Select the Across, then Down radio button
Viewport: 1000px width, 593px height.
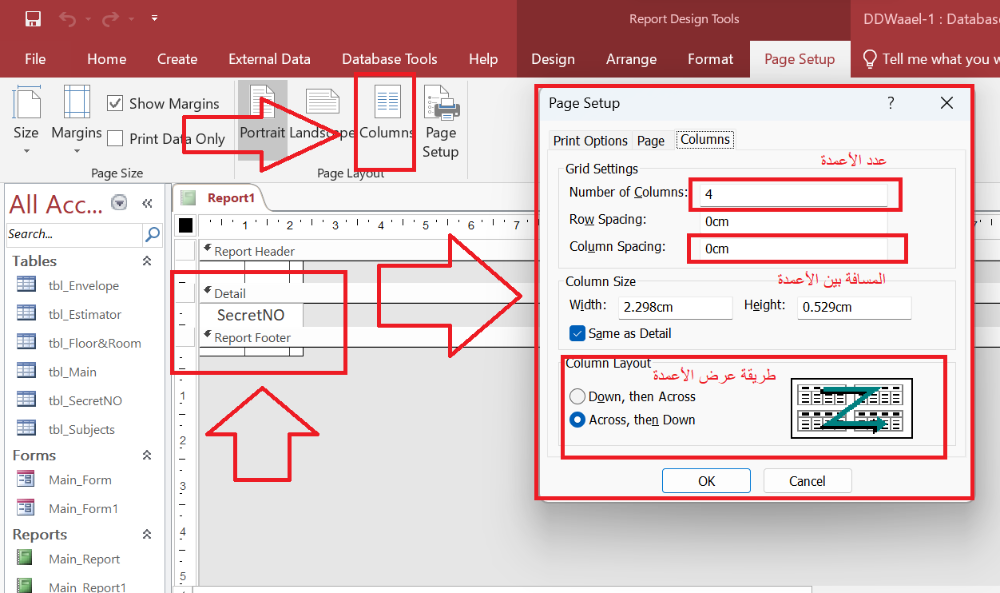(x=577, y=420)
